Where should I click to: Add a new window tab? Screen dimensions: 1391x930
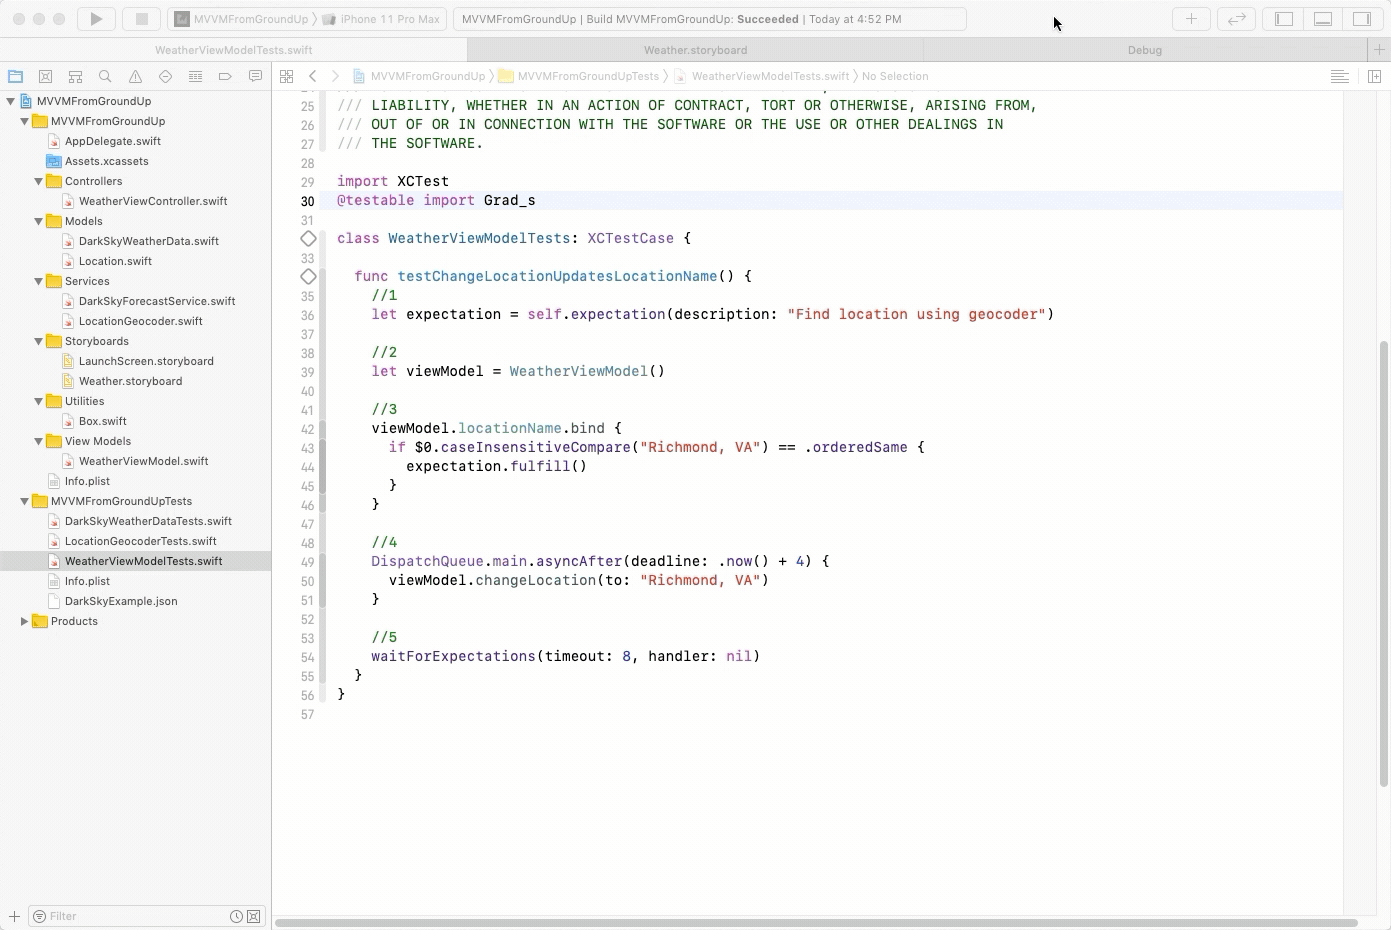(1379, 50)
